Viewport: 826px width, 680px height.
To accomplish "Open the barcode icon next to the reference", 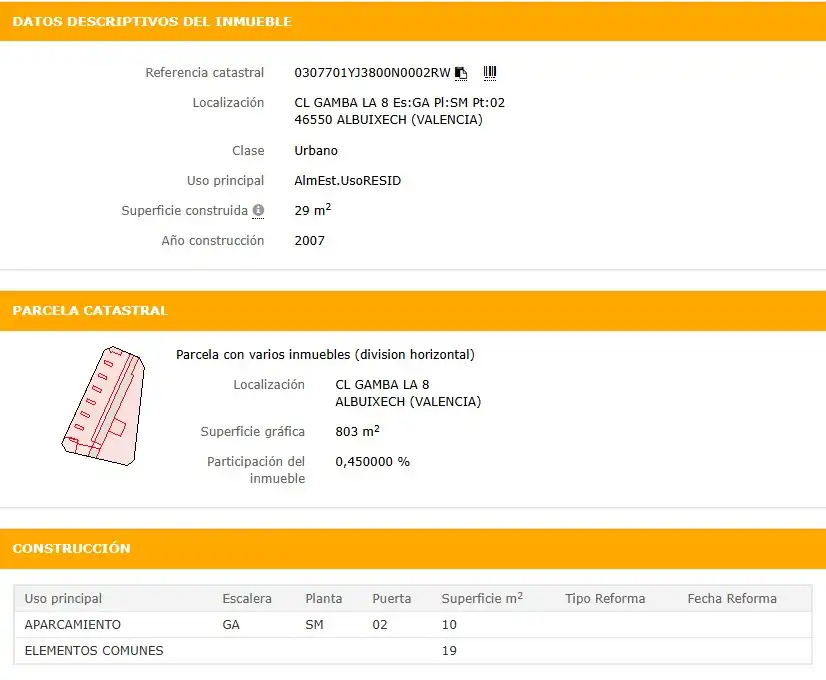I will click(x=490, y=73).
